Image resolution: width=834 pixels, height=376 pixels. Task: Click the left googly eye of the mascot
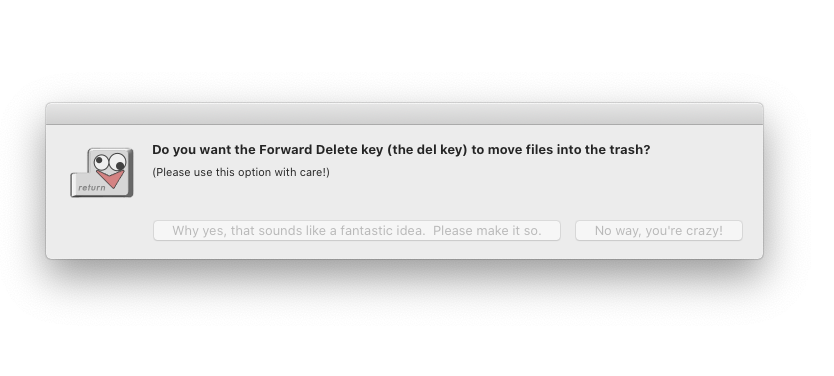click(x=101, y=162)
